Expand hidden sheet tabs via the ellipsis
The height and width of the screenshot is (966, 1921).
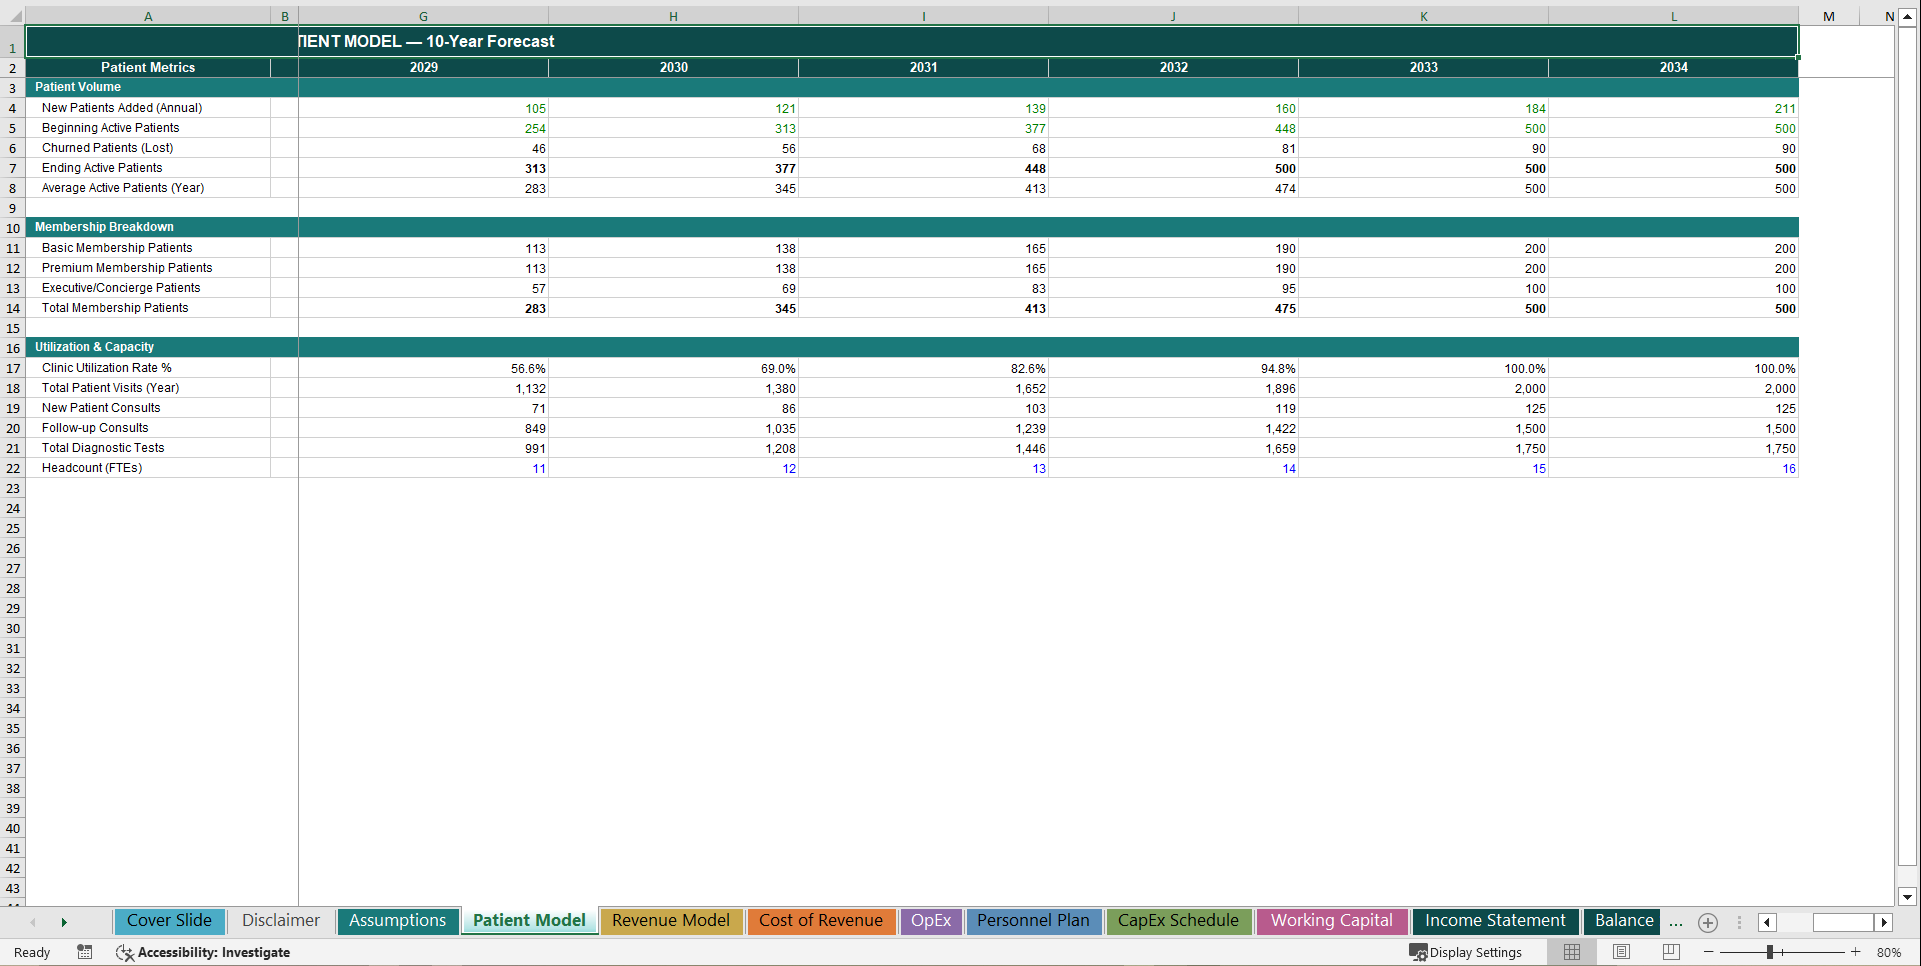1676,922
